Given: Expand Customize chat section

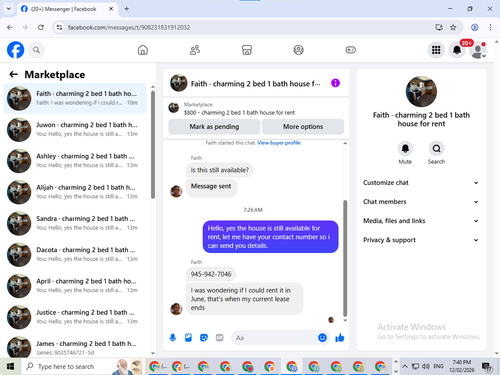Looking at the screenshot, I should (421, 183).
